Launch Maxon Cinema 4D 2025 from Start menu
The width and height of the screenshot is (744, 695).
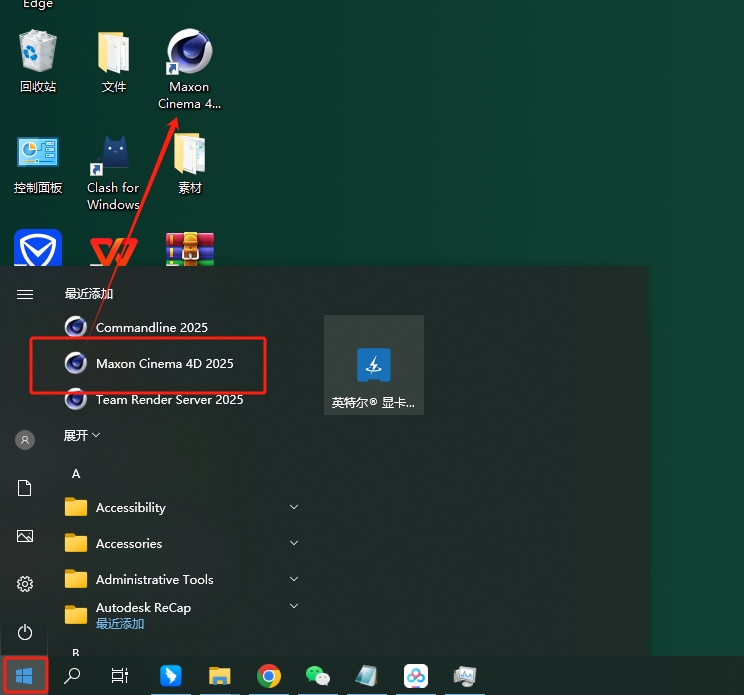(x=164, y=364)
